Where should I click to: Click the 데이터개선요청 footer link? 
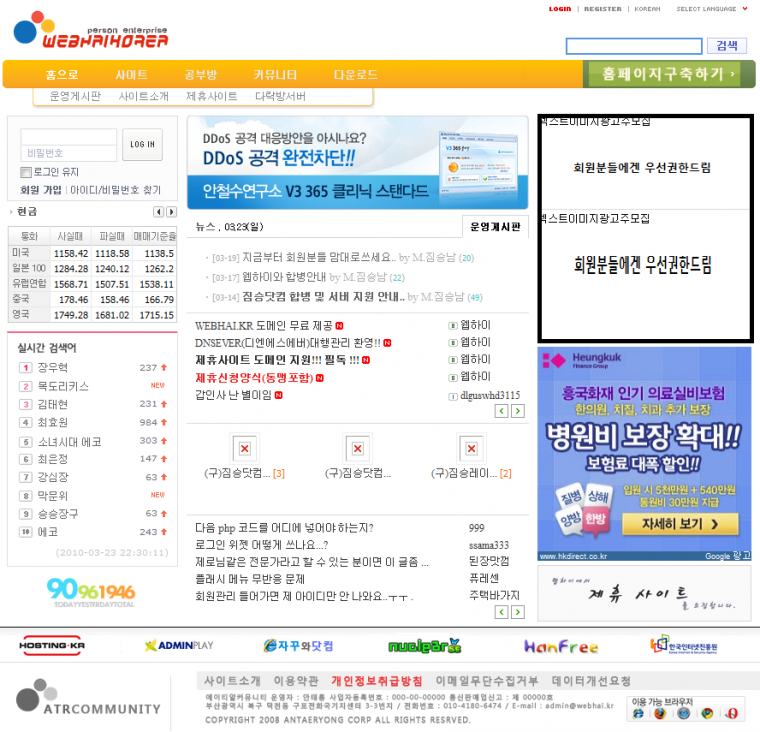(591, 681)
